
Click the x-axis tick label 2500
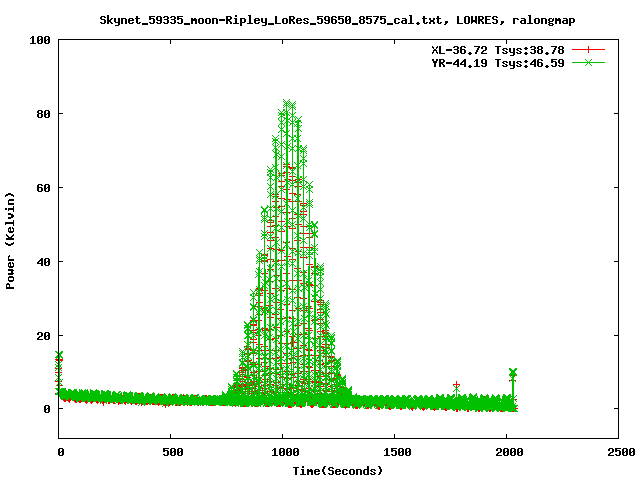(620, 452)
